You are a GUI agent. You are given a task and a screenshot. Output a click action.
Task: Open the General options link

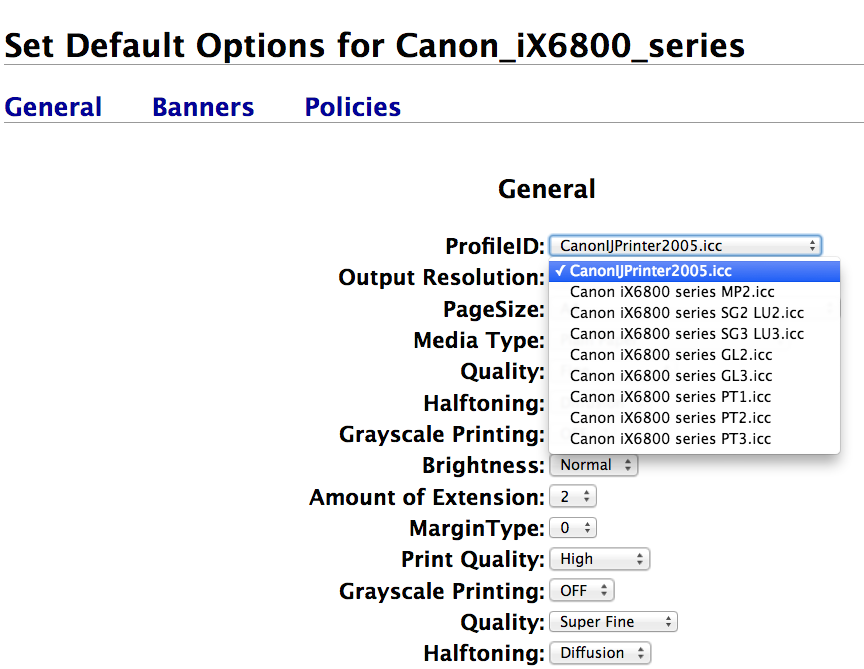tap(53, 107)
